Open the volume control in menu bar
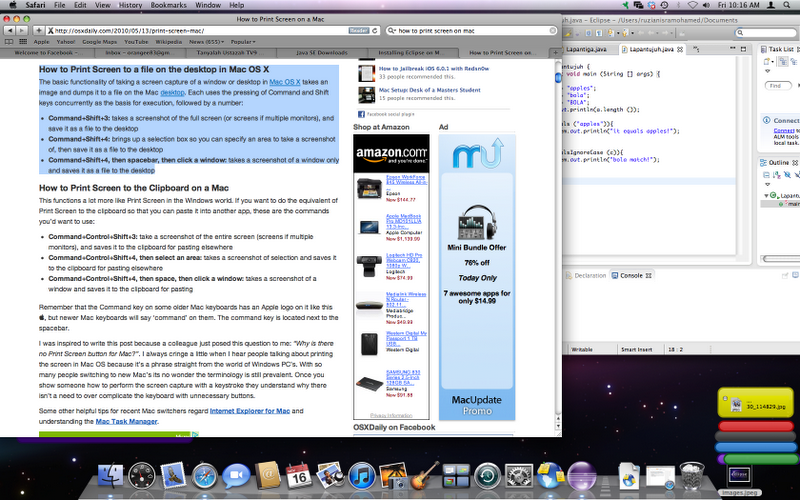The width and height of the screenshot is (800, 500). pyautogui.click(x=706, y=5)
